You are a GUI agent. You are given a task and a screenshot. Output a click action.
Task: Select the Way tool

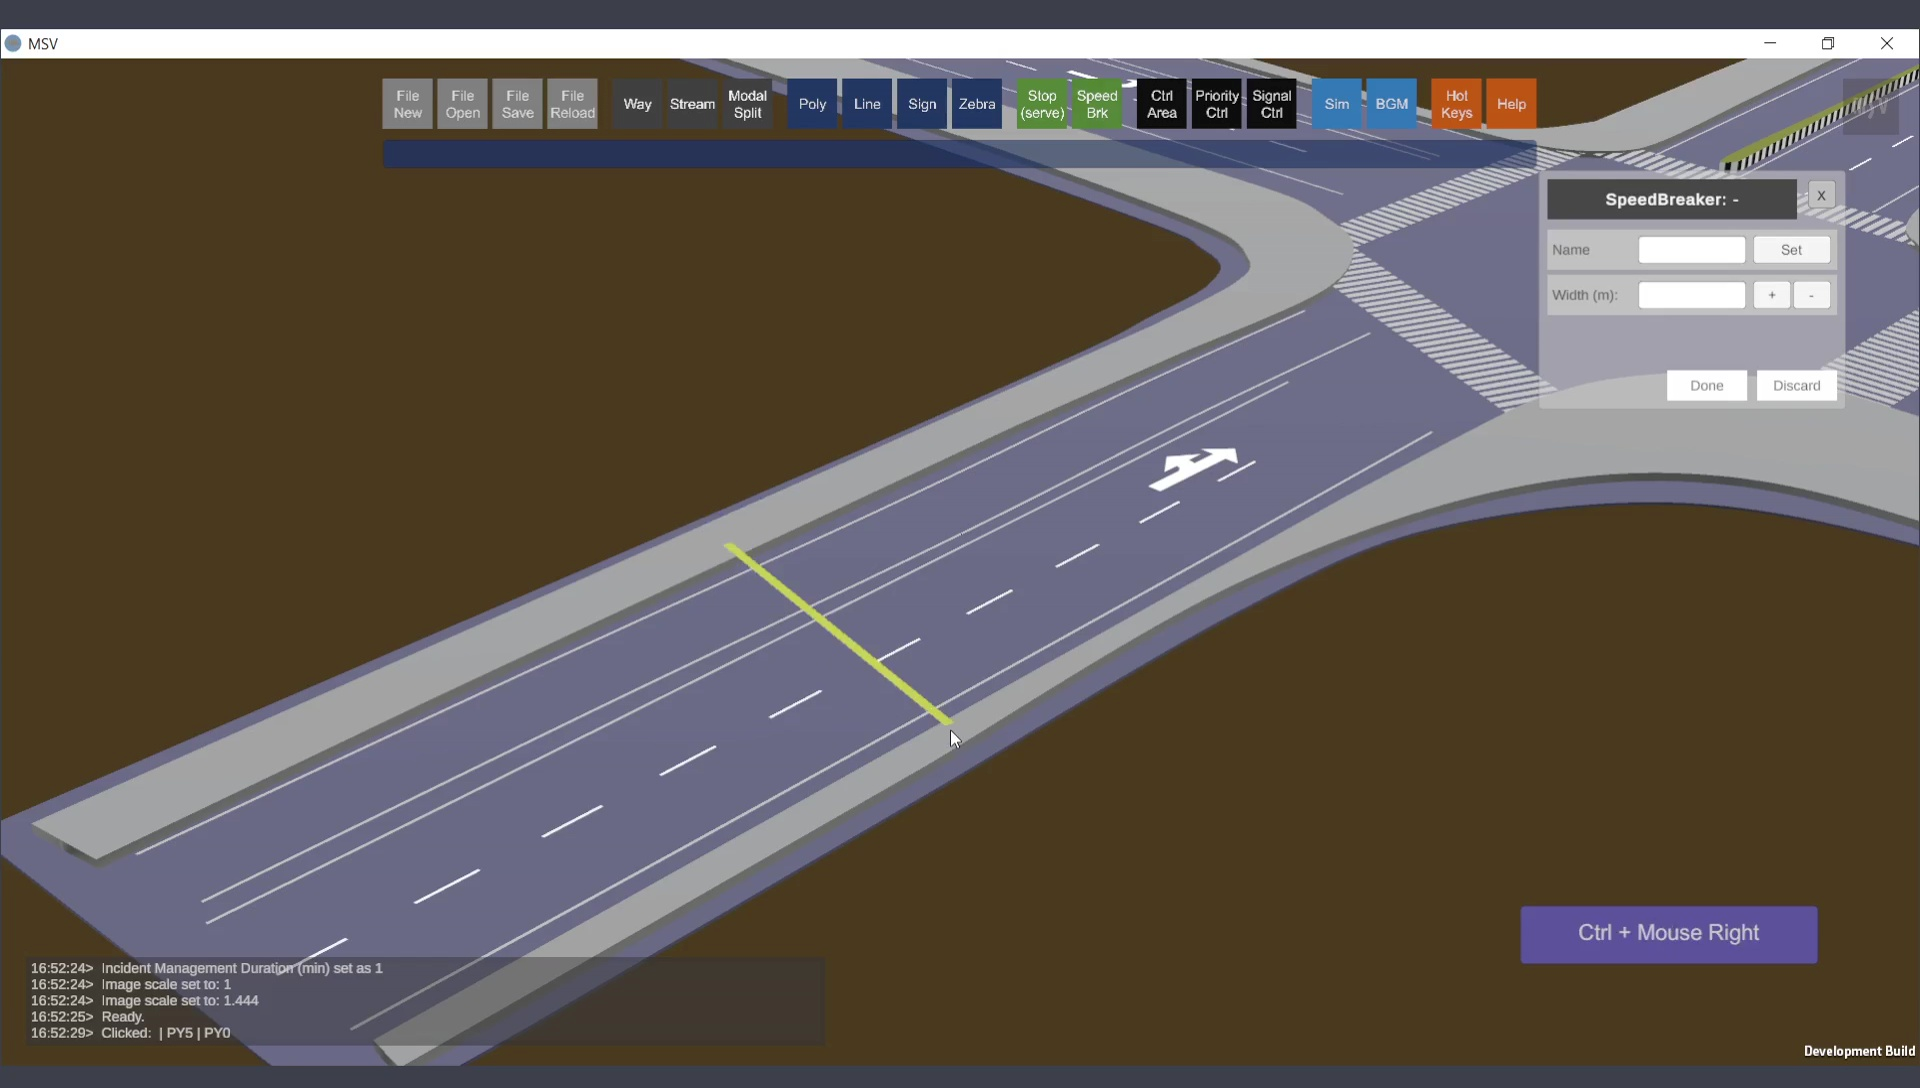(637, 104)
